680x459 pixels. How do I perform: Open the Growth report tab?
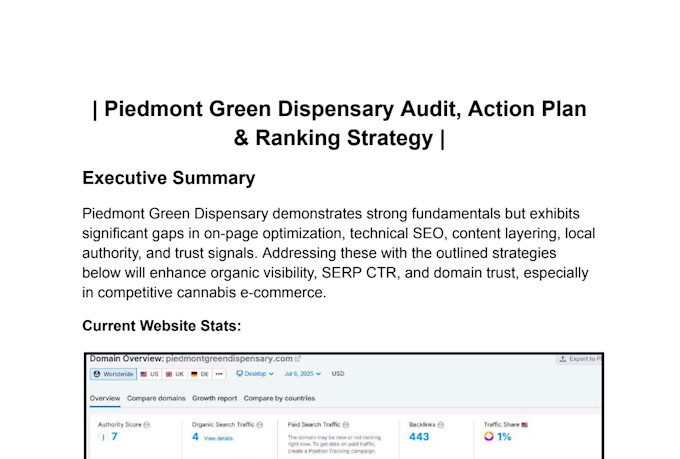(215, 398)
